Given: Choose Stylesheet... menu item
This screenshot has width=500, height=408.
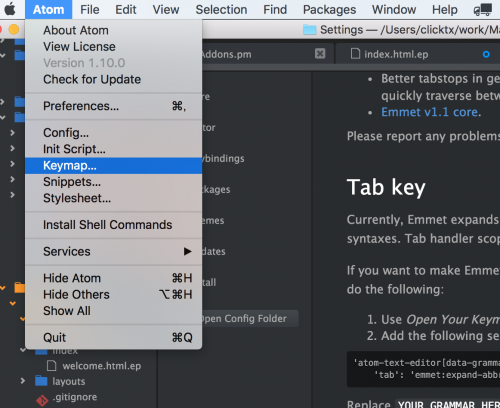Looking at the screenshot, I should point(114,198).
